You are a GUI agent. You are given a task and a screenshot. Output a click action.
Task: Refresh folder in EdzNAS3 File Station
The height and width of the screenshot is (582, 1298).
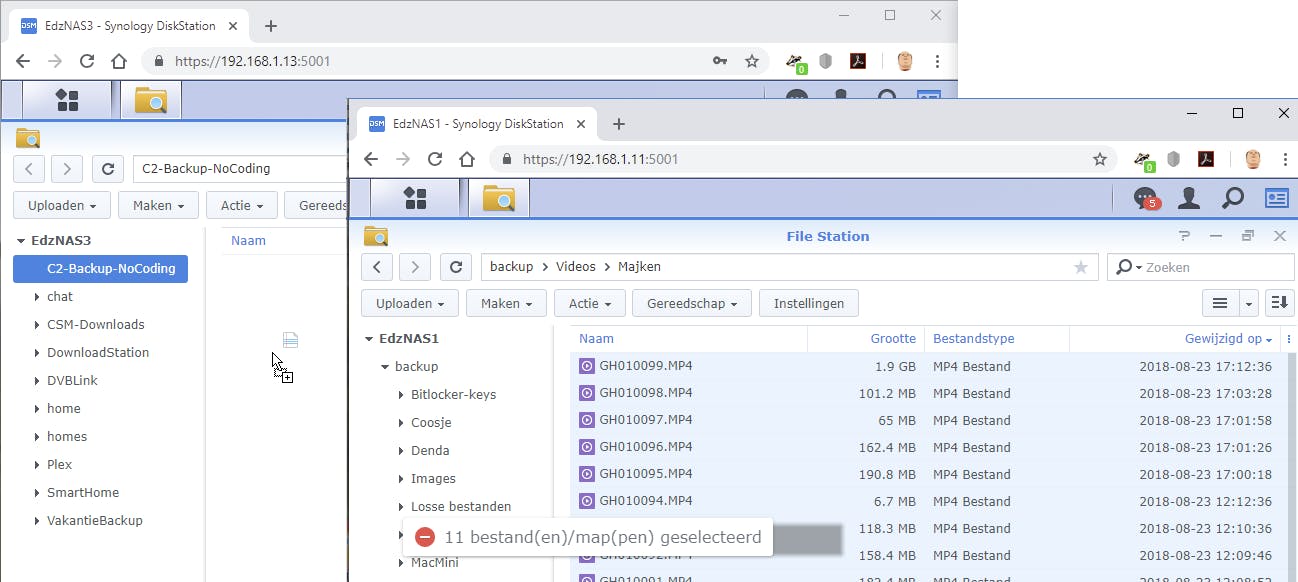click(x=108, y=169)
